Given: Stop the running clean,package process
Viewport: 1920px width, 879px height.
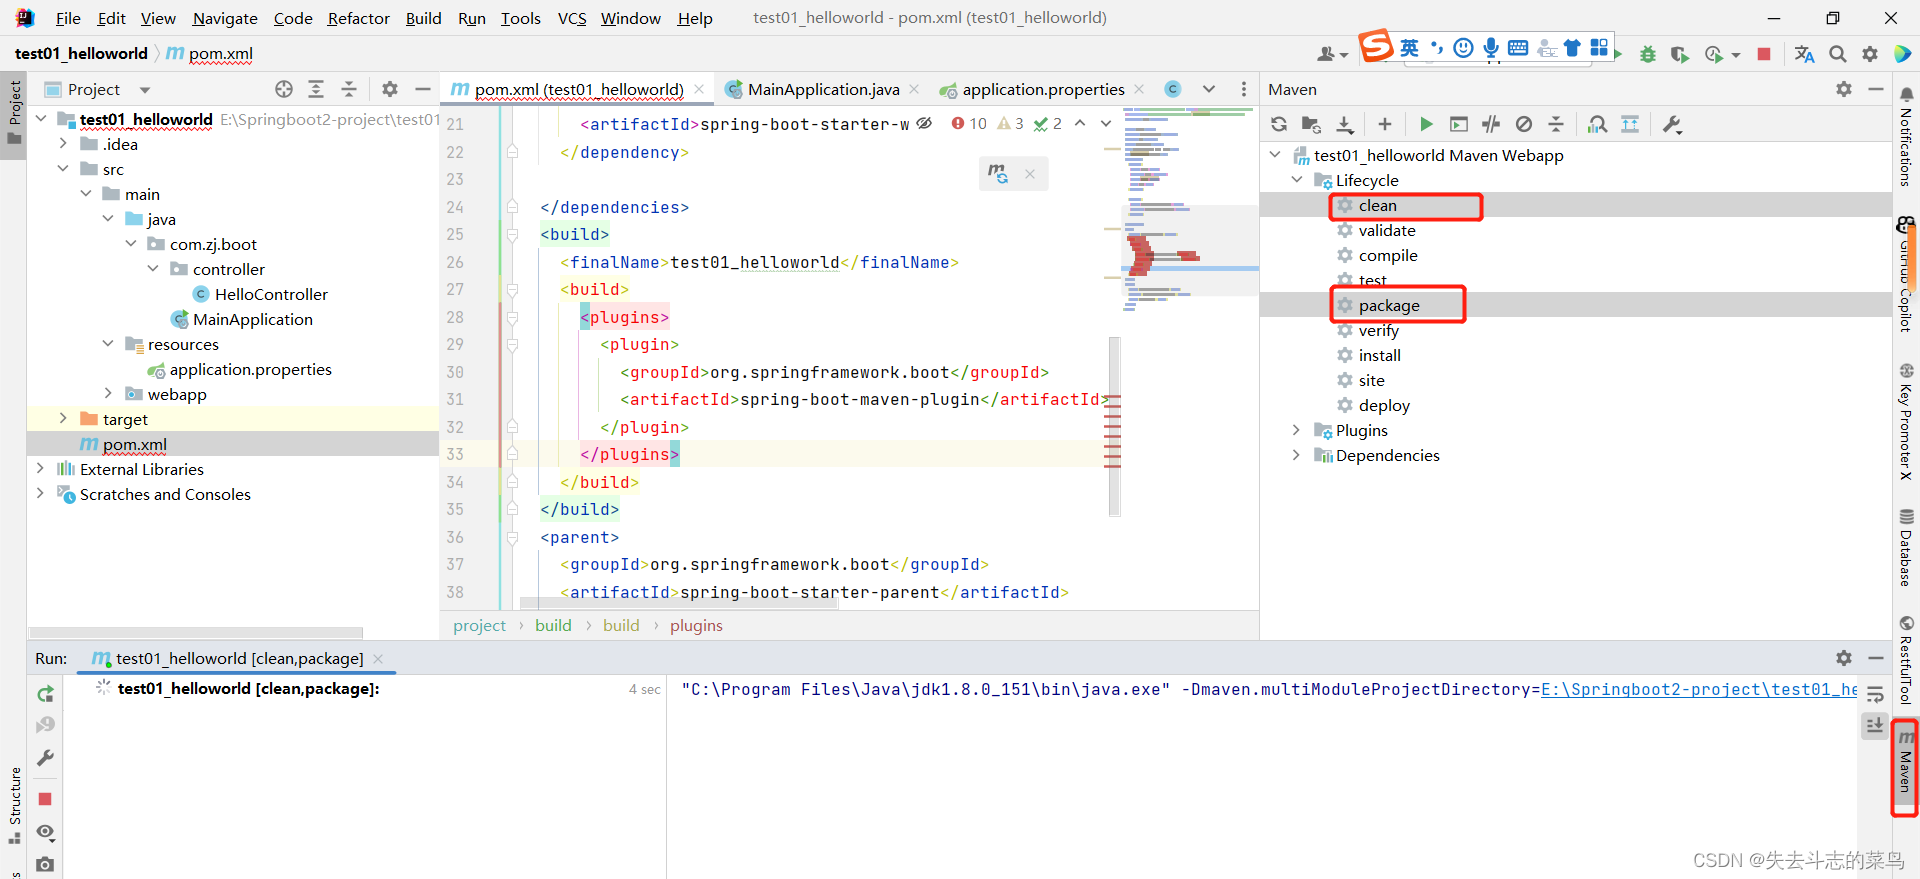Looking at the screenshot, I should [x=45, y=799].
